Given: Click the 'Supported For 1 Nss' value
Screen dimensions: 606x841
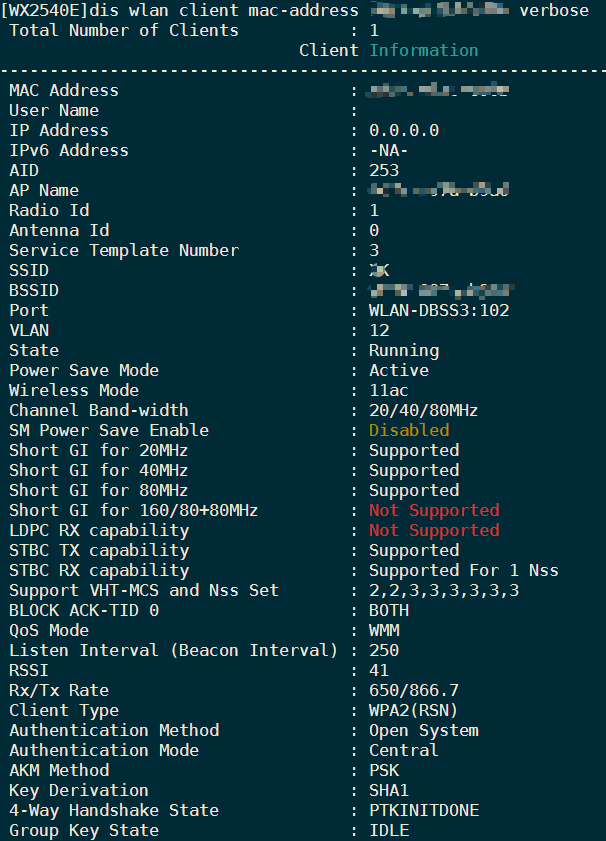Looking at the screenshot, I should [x=464, y=570].
